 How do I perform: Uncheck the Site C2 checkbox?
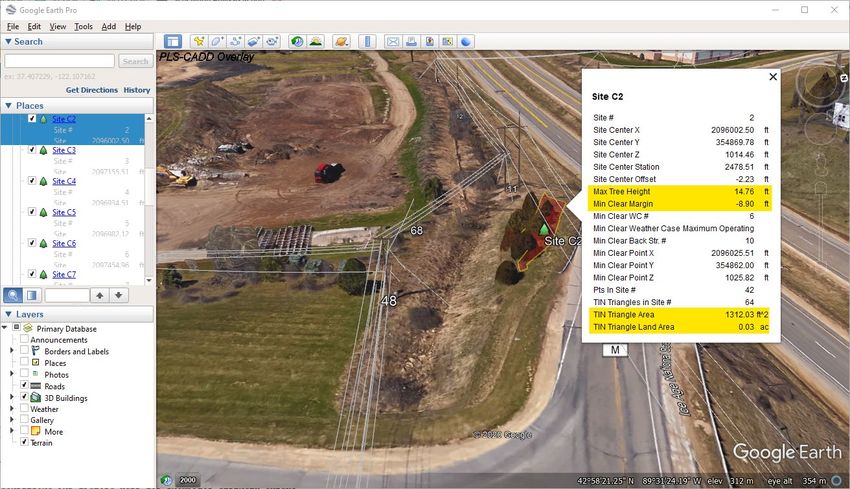[31, 118]
